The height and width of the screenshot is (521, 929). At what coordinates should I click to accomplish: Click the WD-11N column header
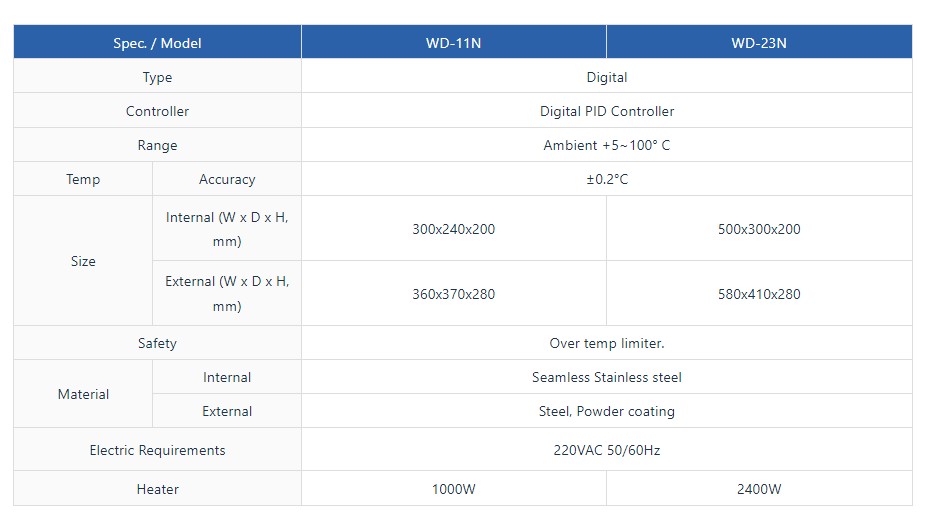coord(453,43)
